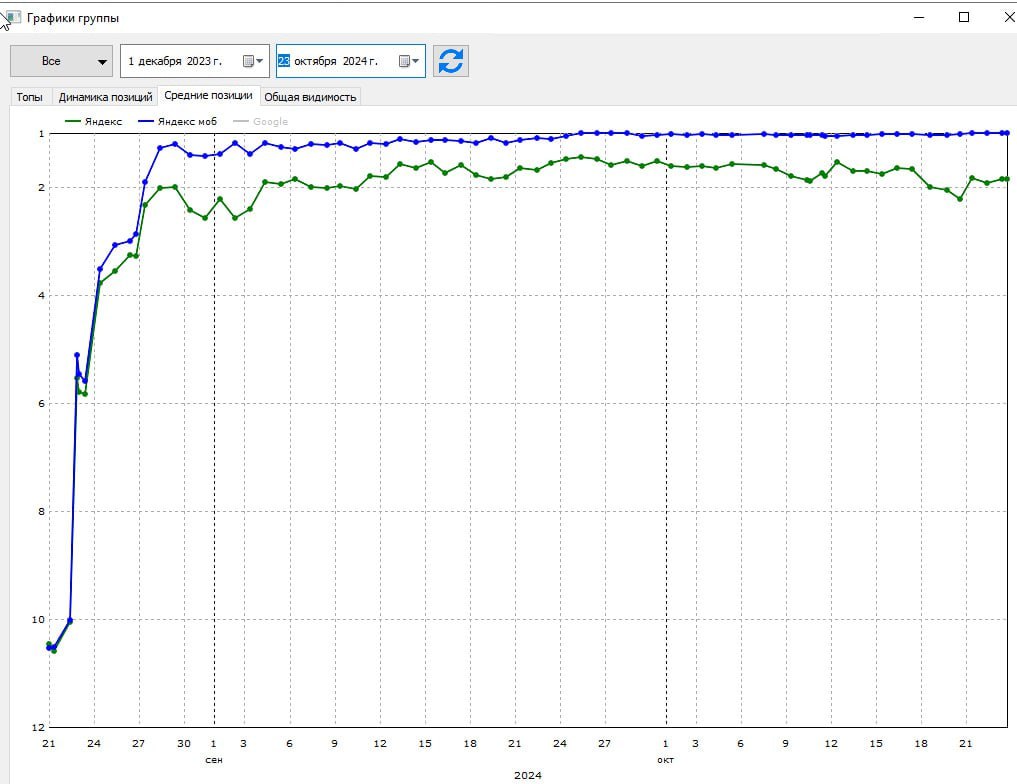The width and height of the screenshot is (1017, 784).
Task: Open the end date calendar picker icon
Action: (408, 61)
